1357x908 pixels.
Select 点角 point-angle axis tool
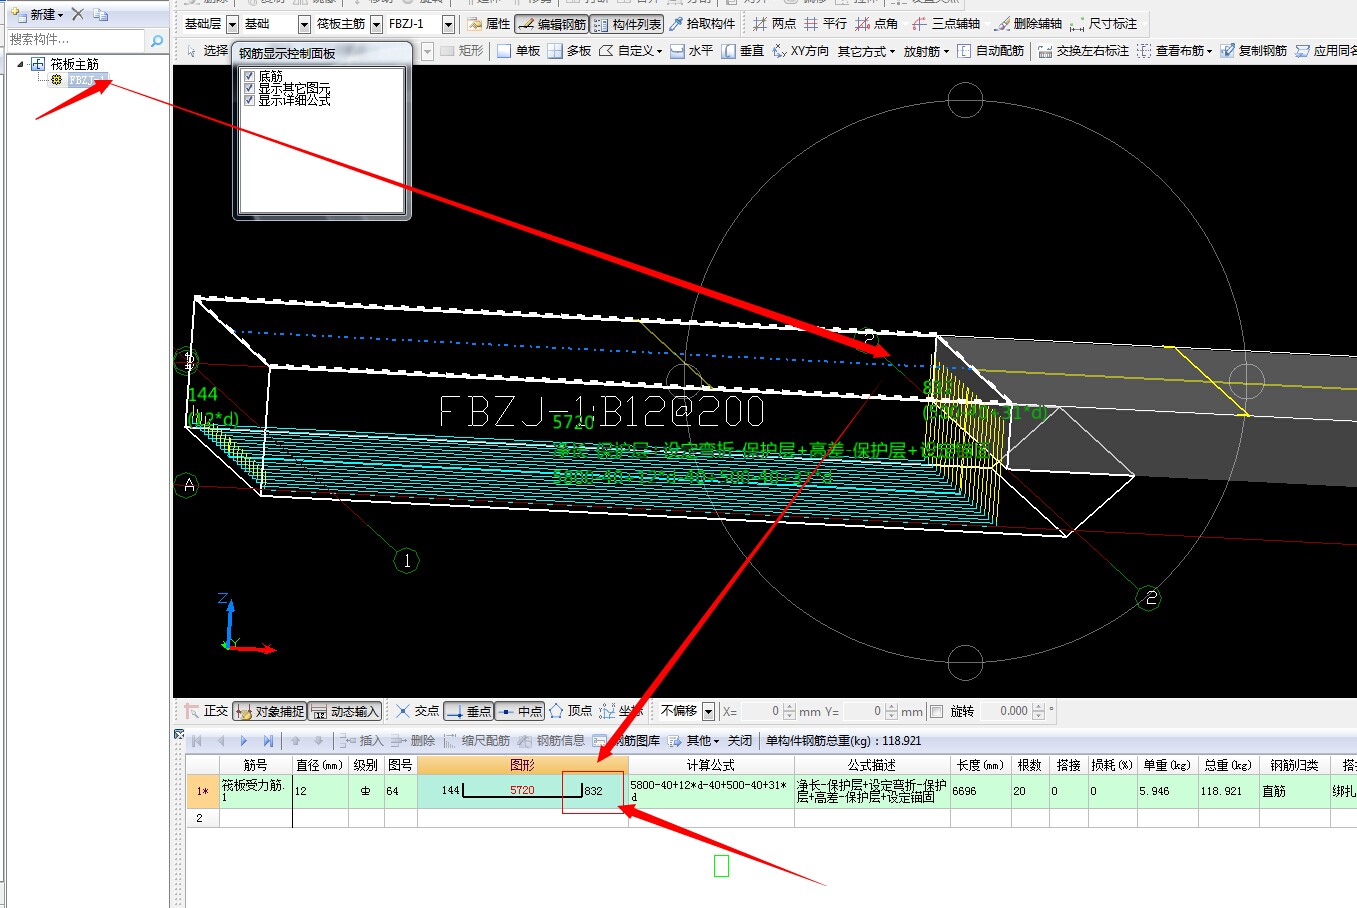[876, 24]
